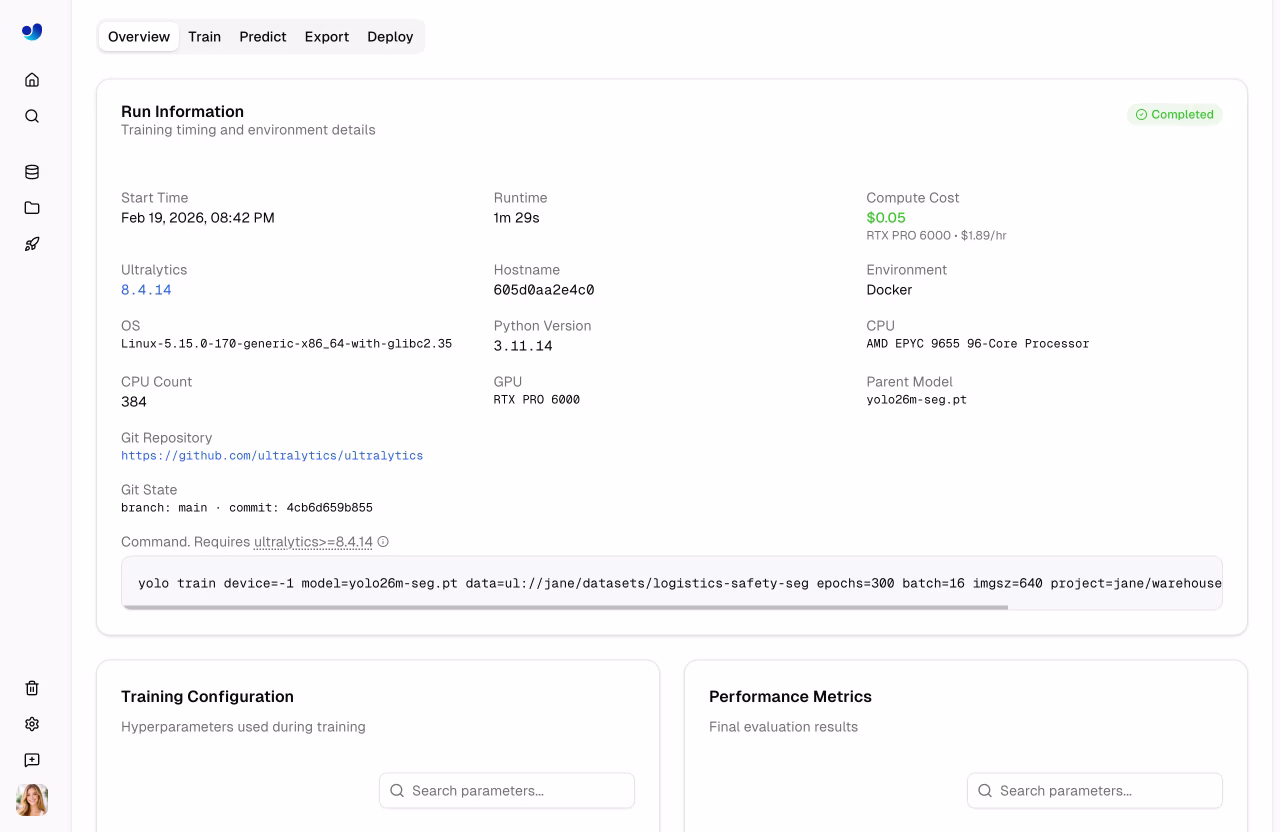Open the Trash section
Screen dimensions: 1280x832
click(31, 687)
